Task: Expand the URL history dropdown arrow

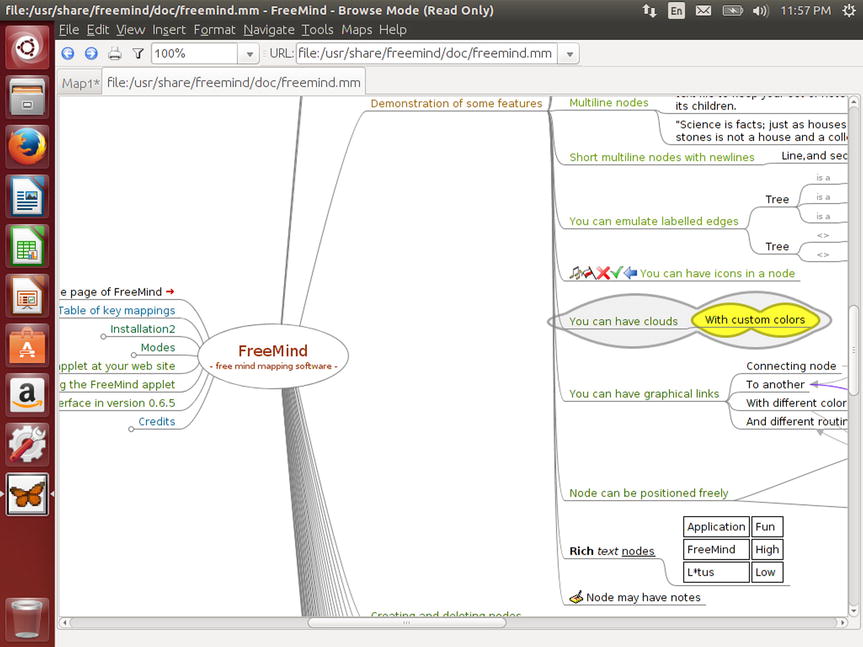Action: click(x=570, y=54)
